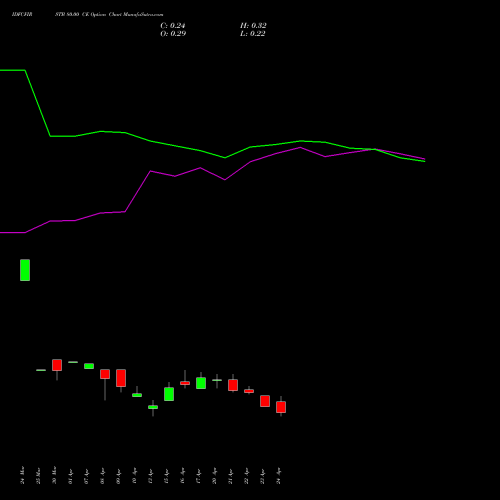Screen dimensions: 500x500
Task: Select the red candle for 30 Mar
Action: [x=57, y=365]
